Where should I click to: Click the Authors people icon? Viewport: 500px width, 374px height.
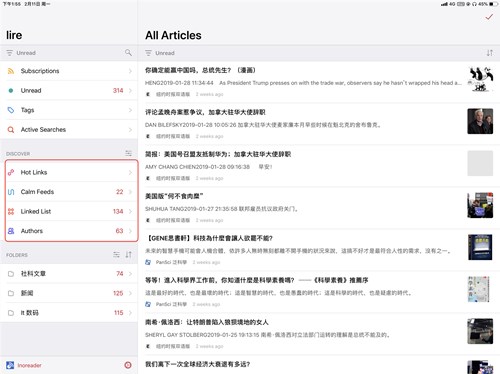[11, 231]
